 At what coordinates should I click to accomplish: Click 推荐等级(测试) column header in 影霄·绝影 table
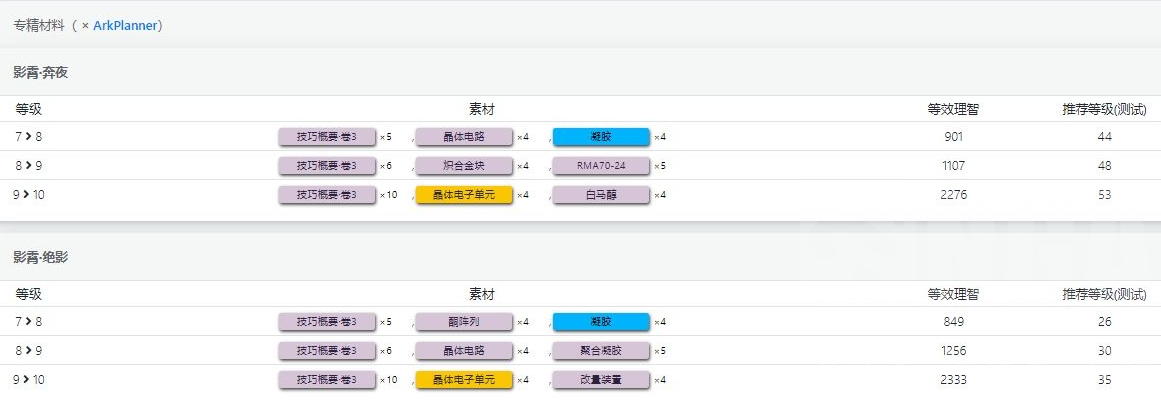[x=1104, y=294]
